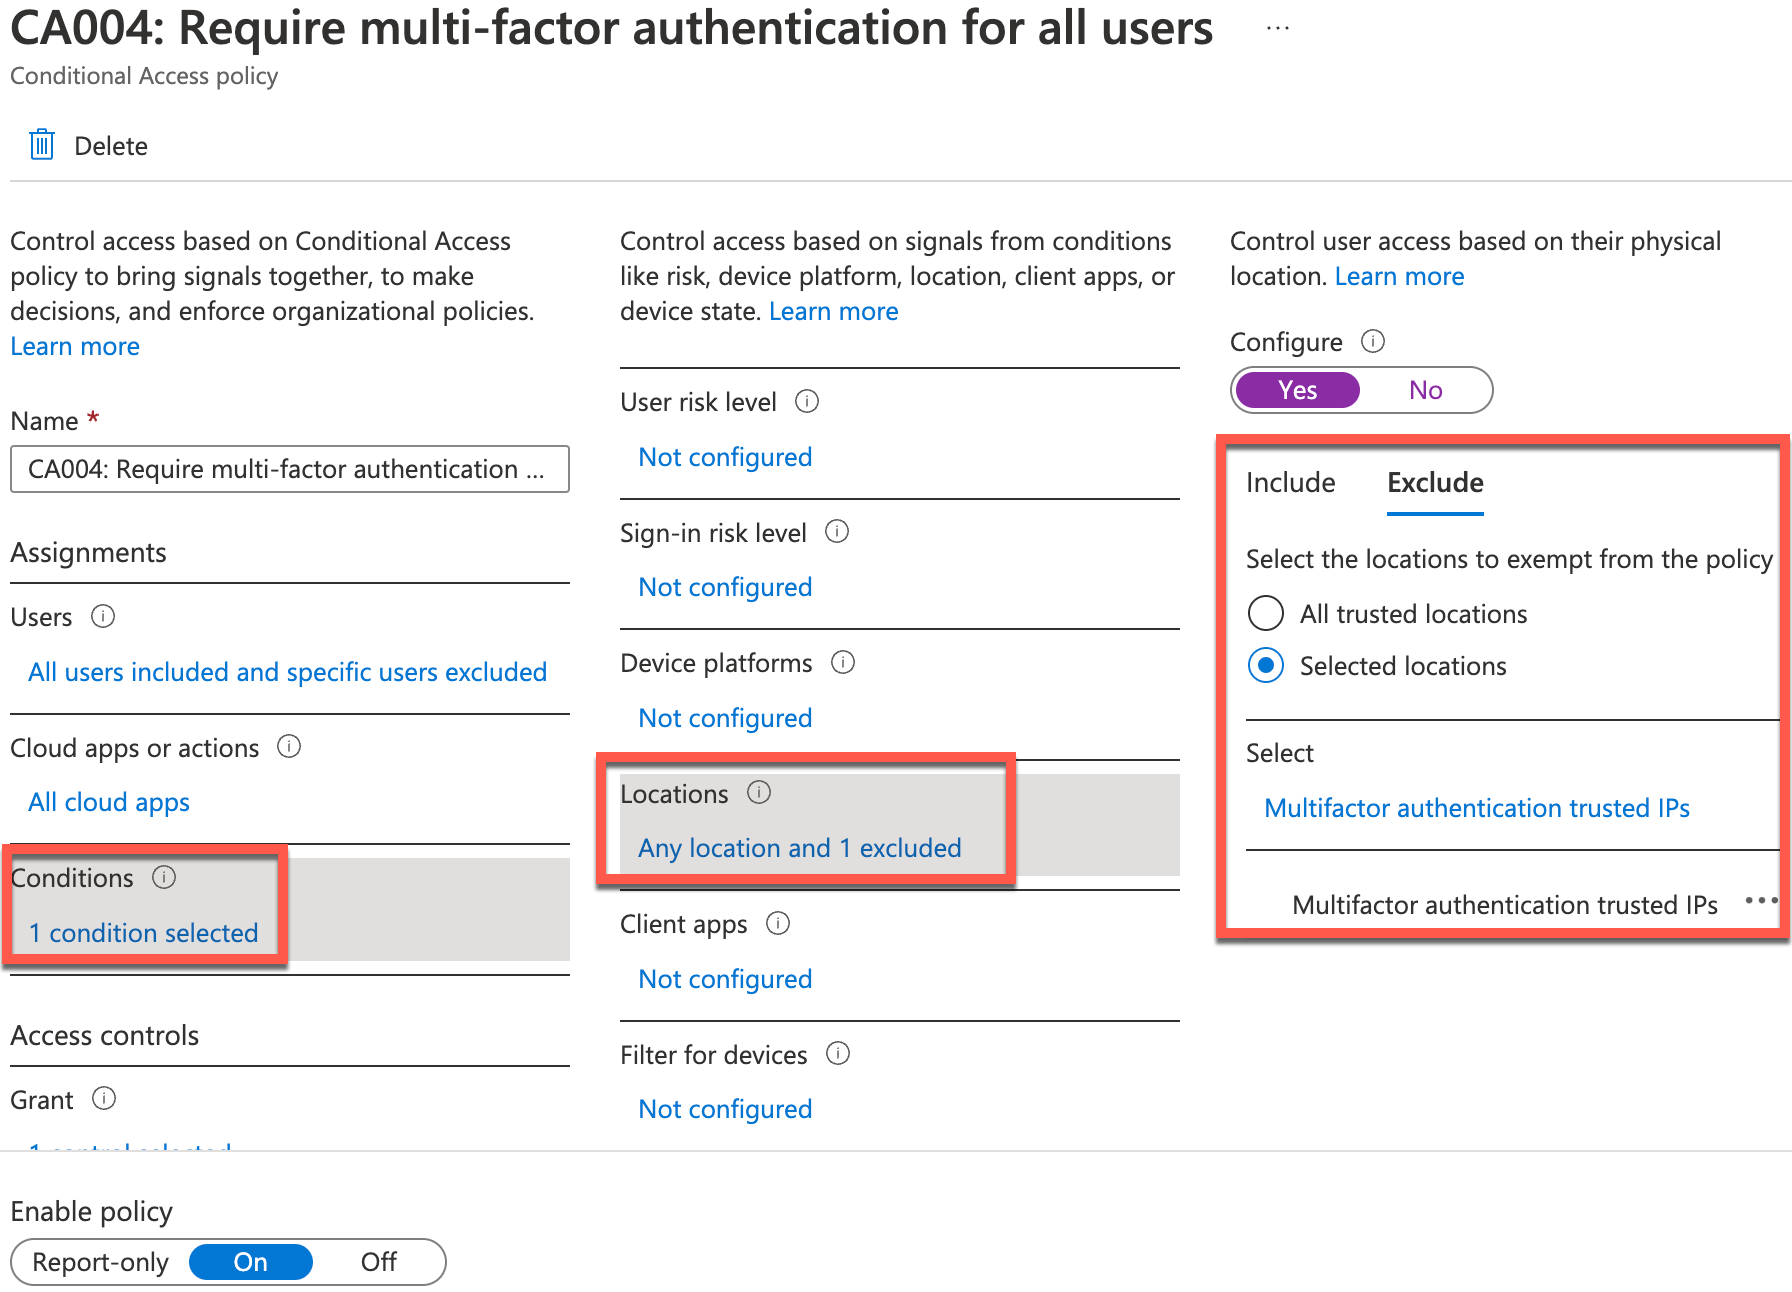This screenshot has height=1292, width=1792.
Task: Switch to the Include tab
Action: [x=1290, y=483]
